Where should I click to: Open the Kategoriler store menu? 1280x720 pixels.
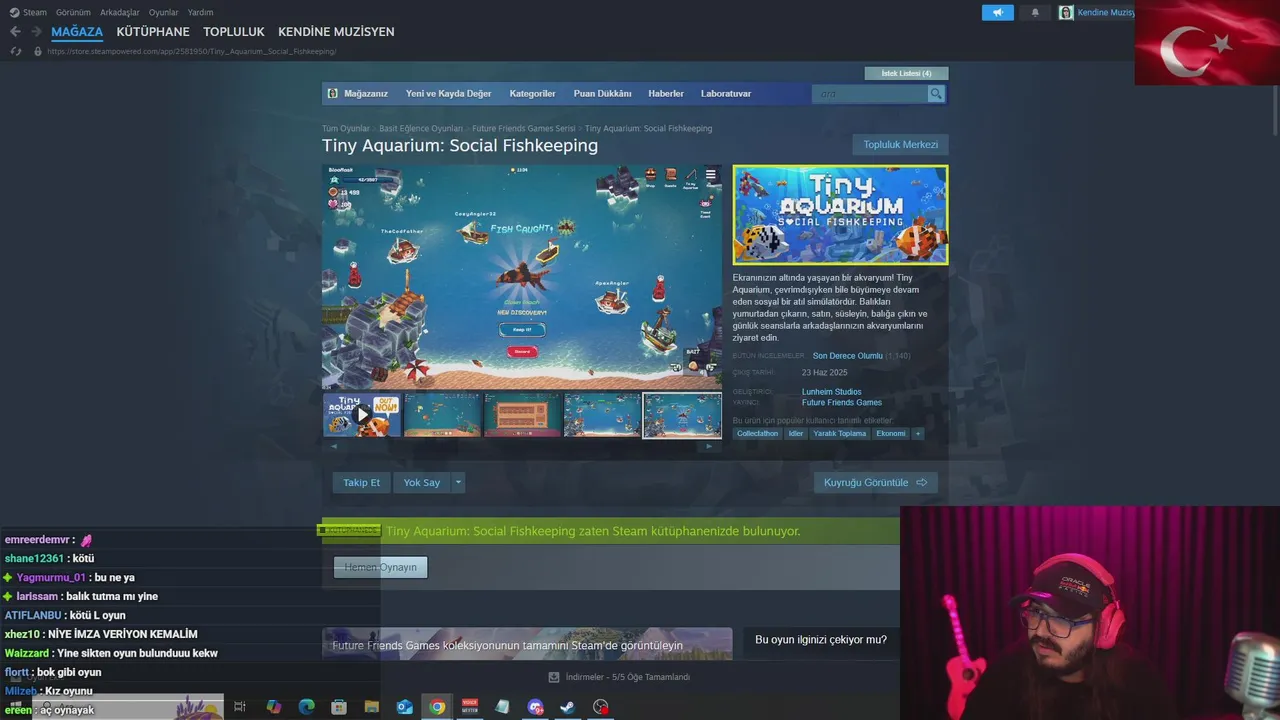pyautogui.click(x=532, y=94)
